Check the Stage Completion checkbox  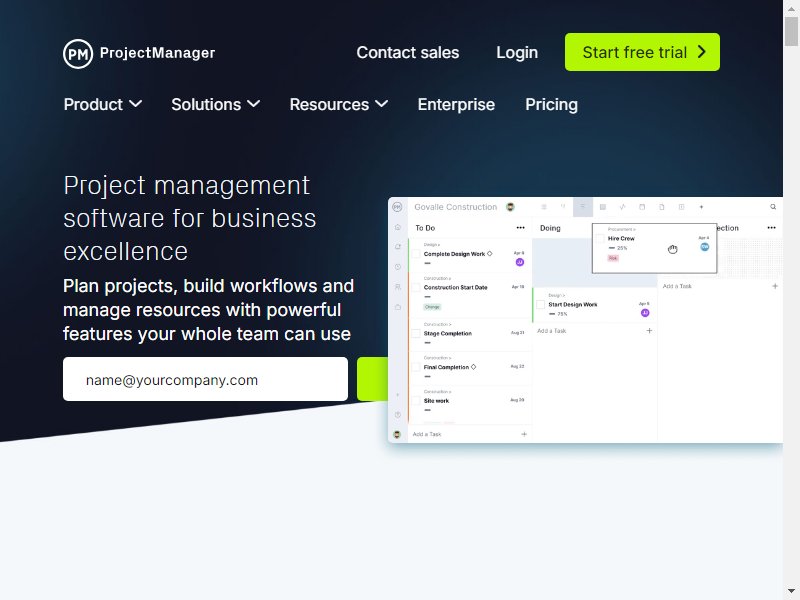pos(416,333)
